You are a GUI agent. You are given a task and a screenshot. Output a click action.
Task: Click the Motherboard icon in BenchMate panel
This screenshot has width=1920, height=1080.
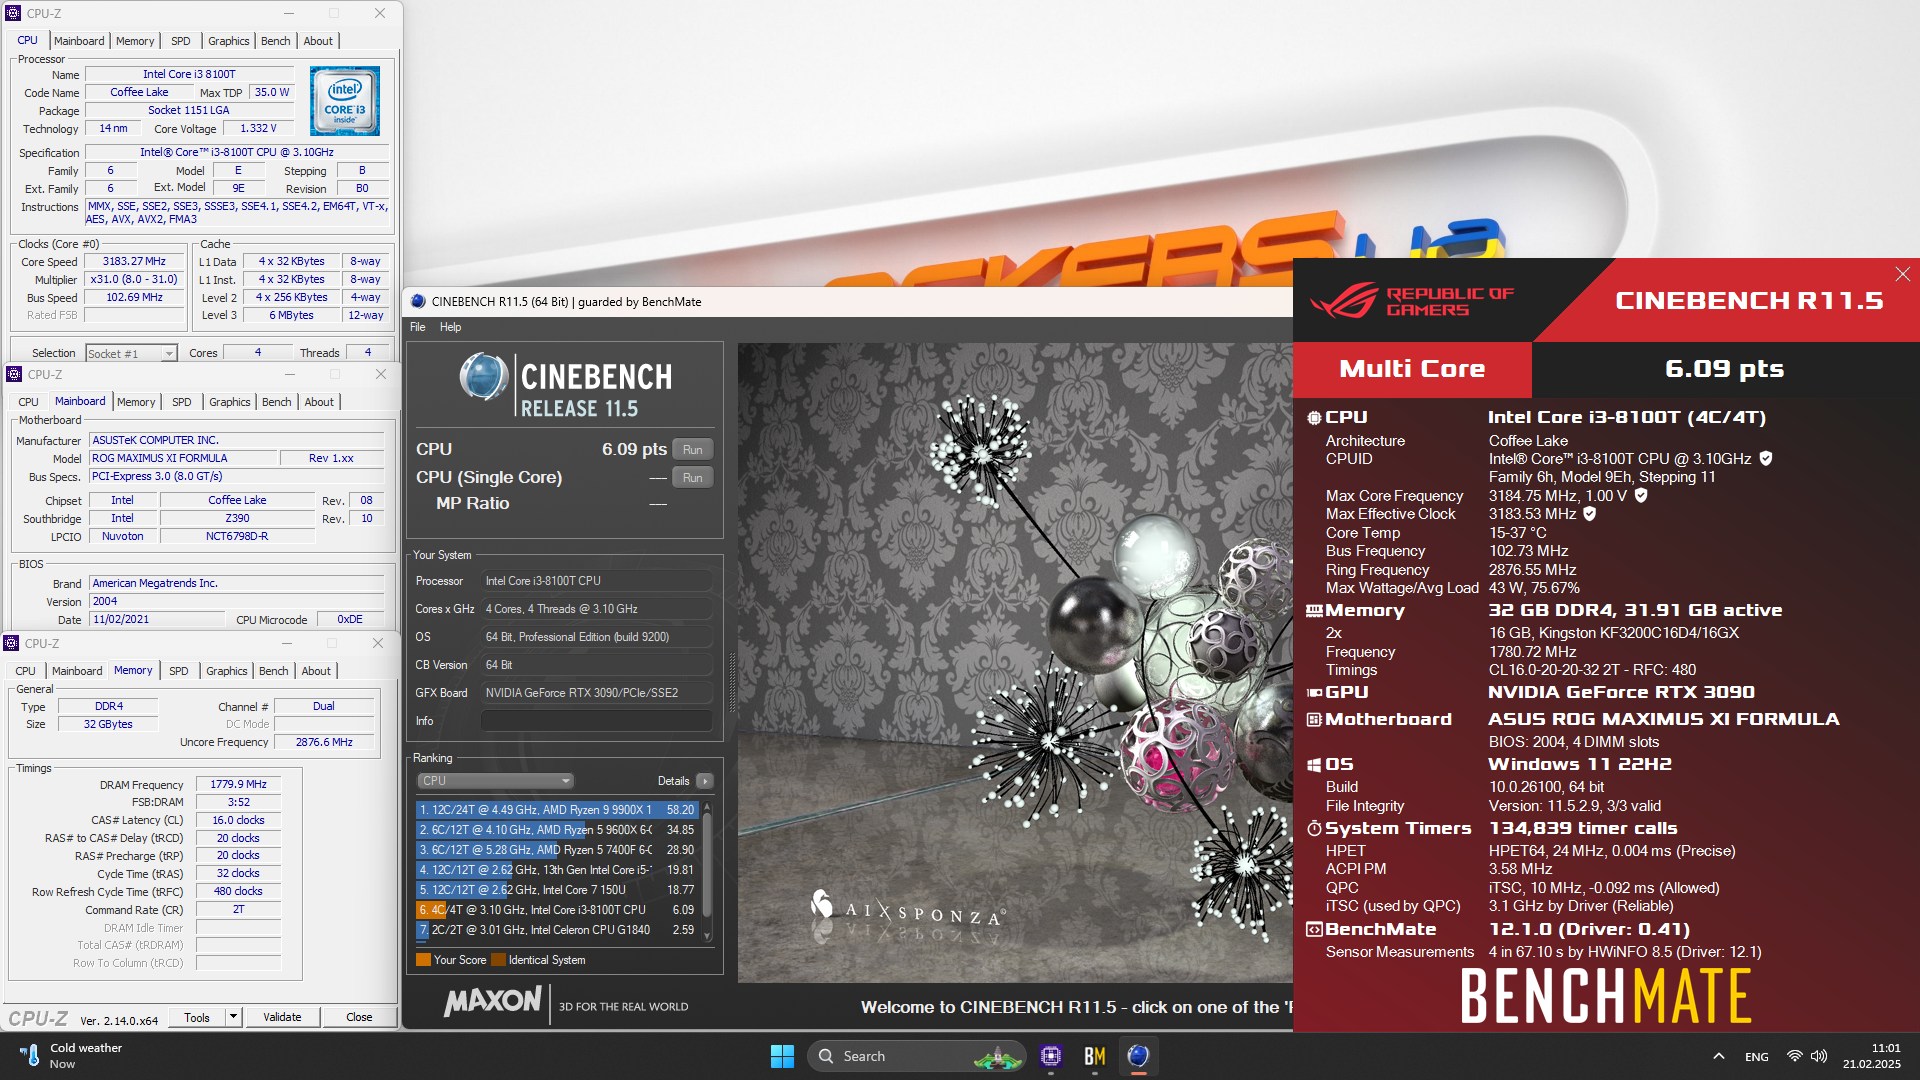1314,719
